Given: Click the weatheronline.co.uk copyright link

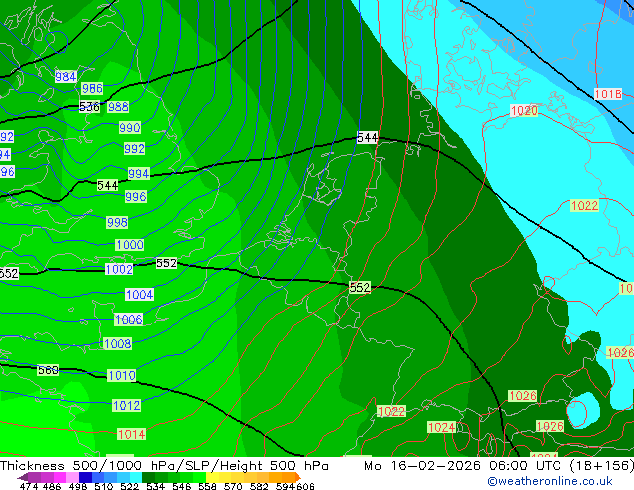Looking at the screenshot, I should [549, 481].
